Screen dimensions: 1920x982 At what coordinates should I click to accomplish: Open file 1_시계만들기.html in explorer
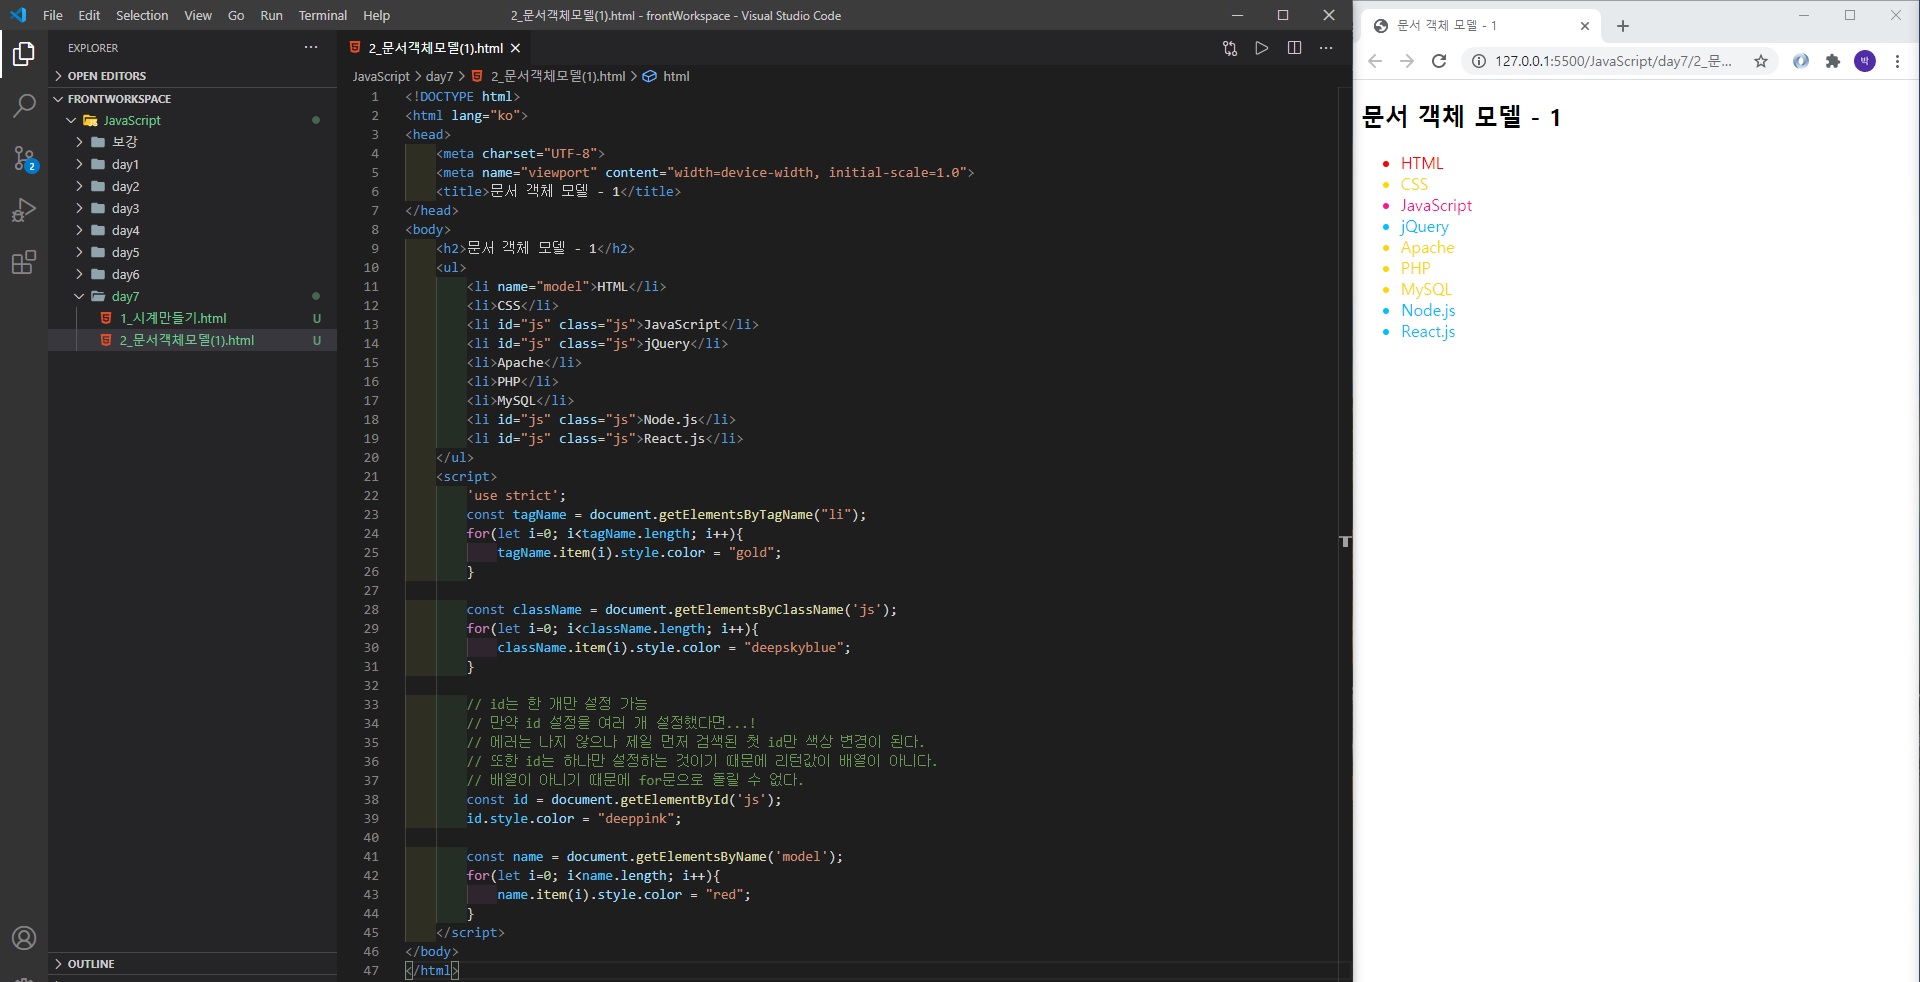tap(192, 318)
